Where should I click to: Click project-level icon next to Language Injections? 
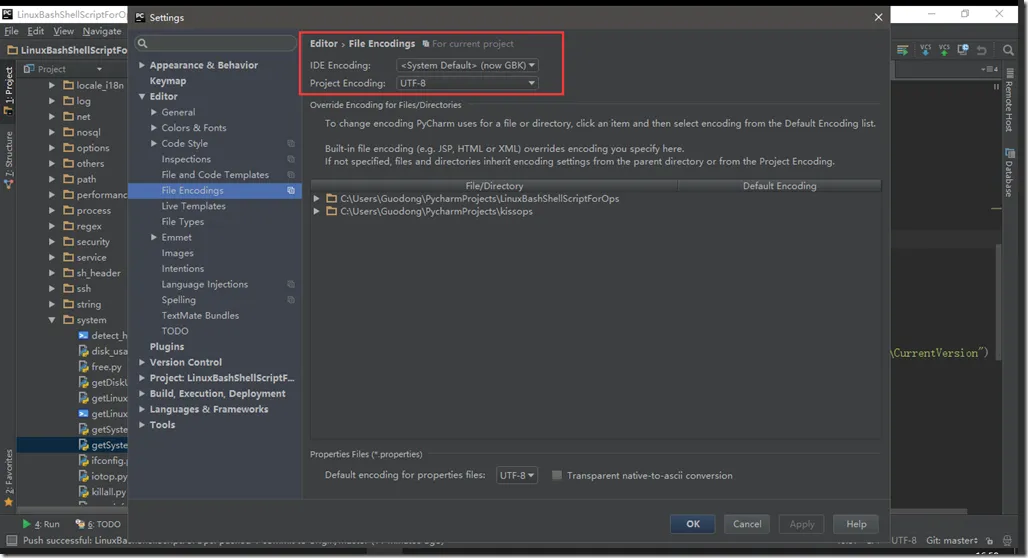coord(291,284)
